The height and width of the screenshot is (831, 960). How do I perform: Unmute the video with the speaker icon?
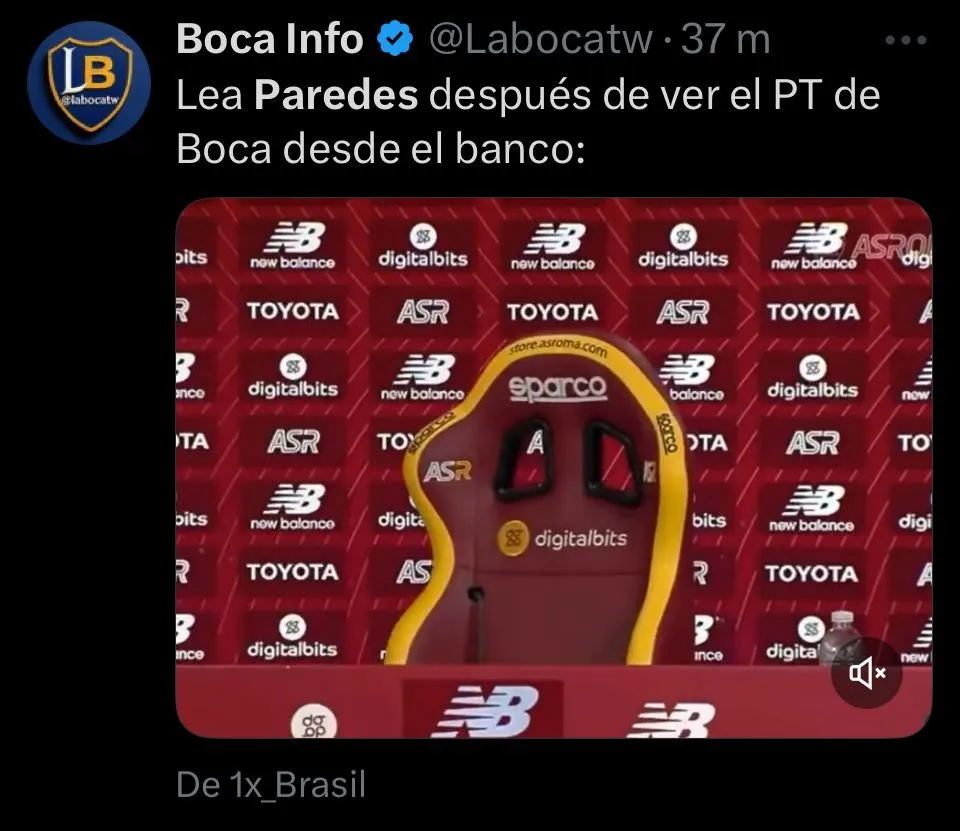tap(867, 673)
